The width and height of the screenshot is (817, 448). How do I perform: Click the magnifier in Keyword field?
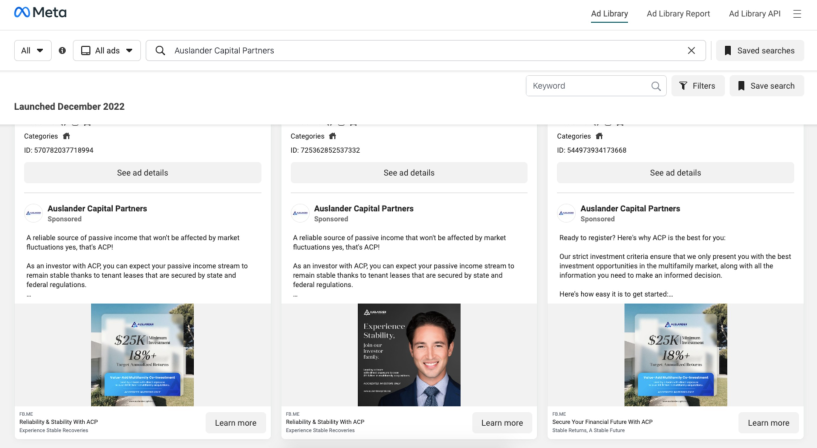pos(655,86)
